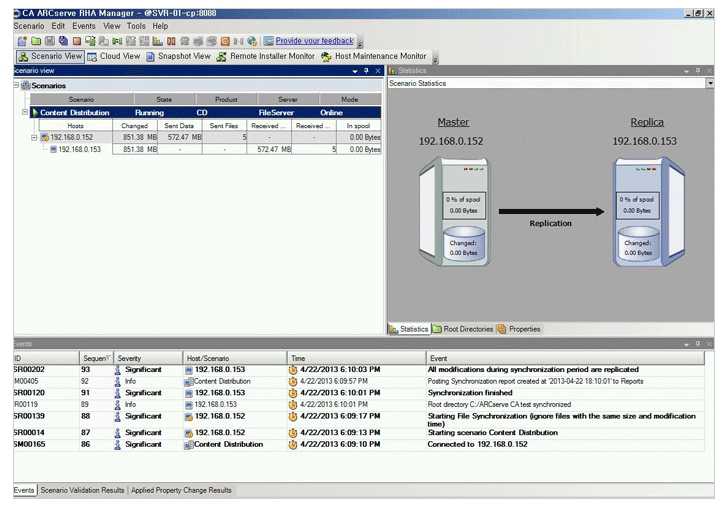Click the Provide your feedback link
The width and height of the screenshot is (722, 506).
point(314,41)
